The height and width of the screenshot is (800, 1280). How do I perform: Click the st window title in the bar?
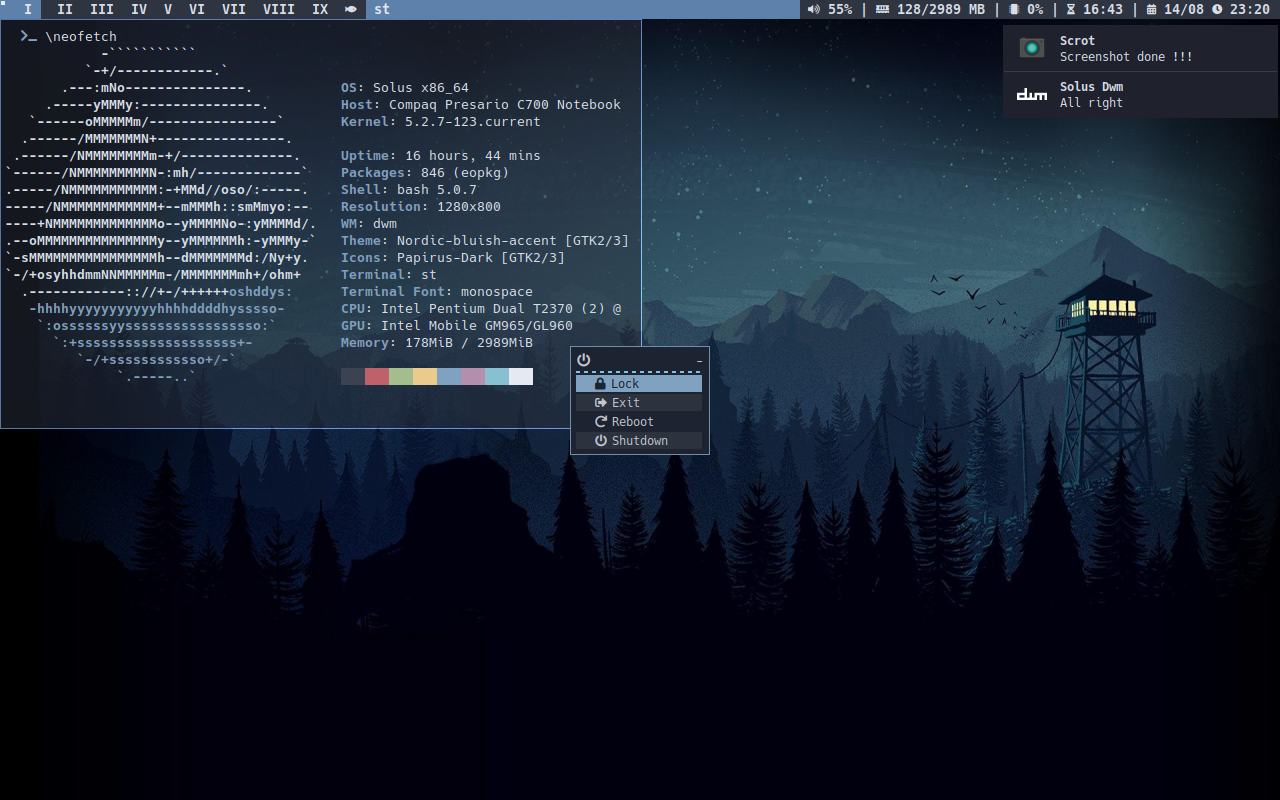coord(381,10)
